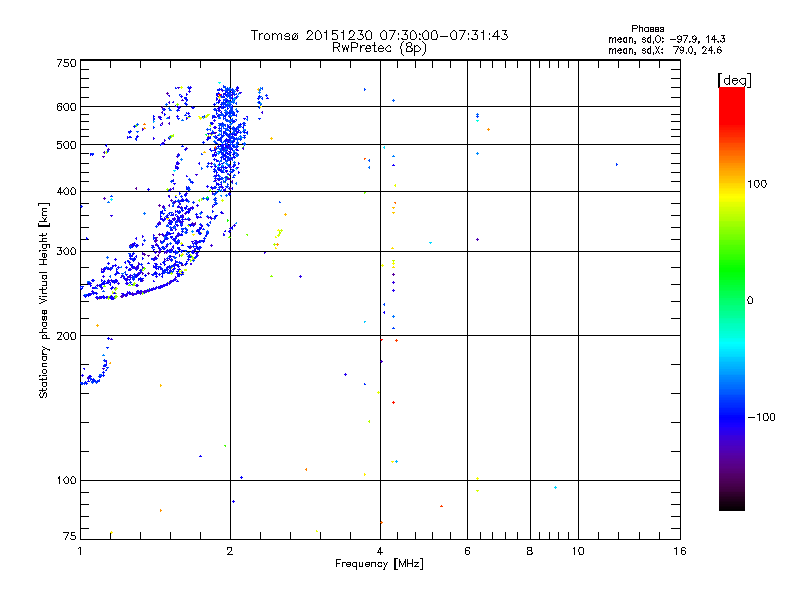Click the x-axis tick label '16'
This screenshot has width=800, height=600.
(x=680, y=551)
